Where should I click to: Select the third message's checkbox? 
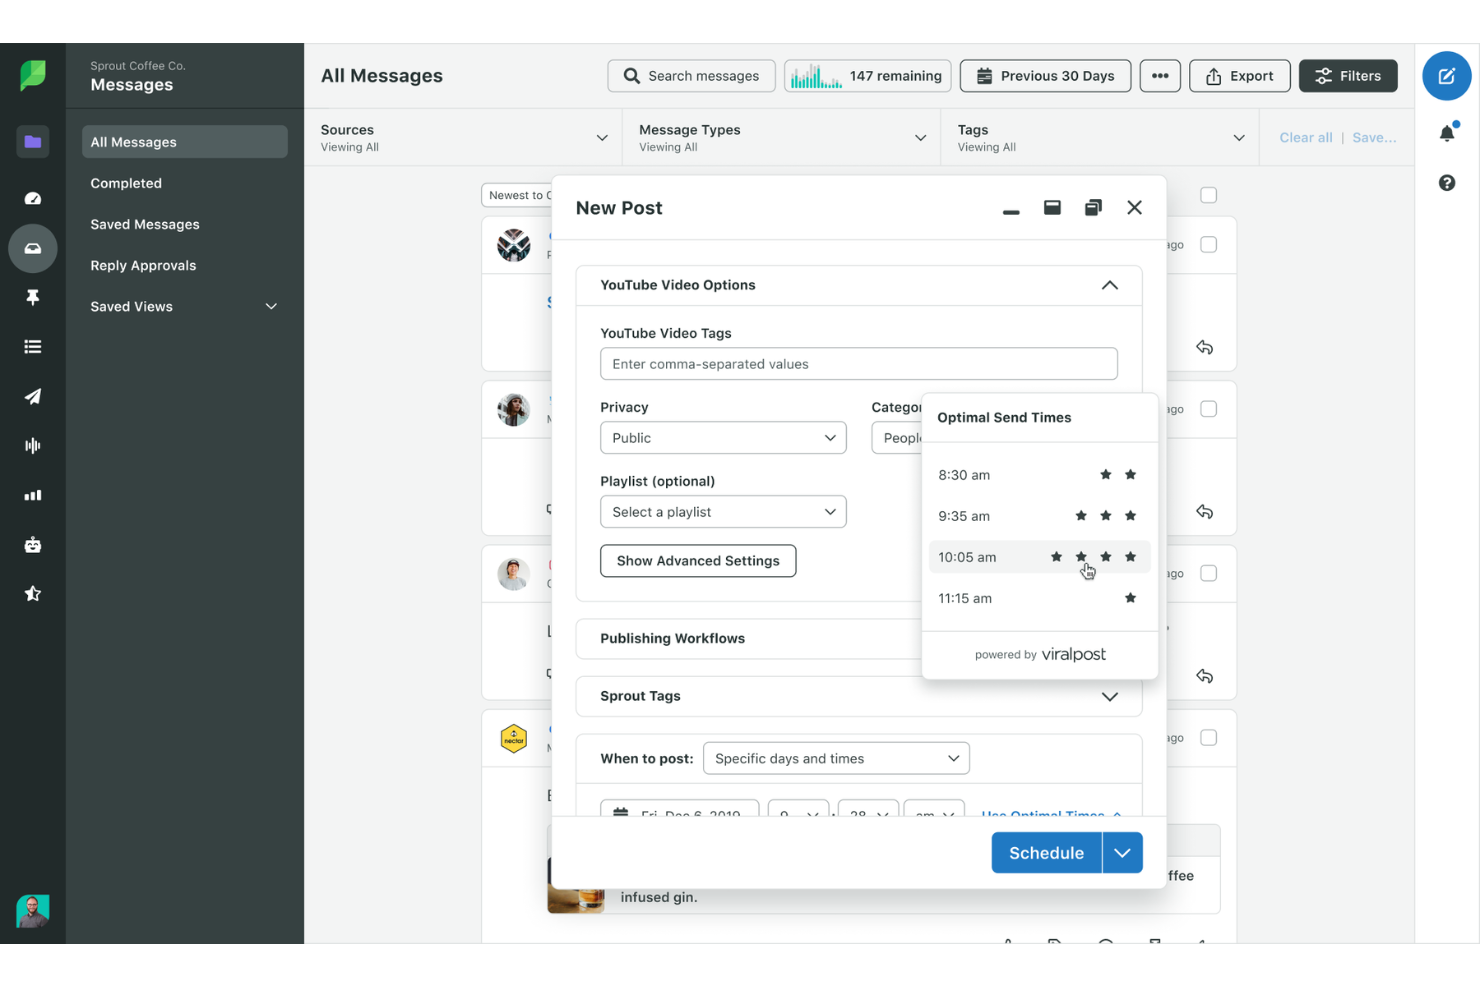click(x=1208, y=573)
